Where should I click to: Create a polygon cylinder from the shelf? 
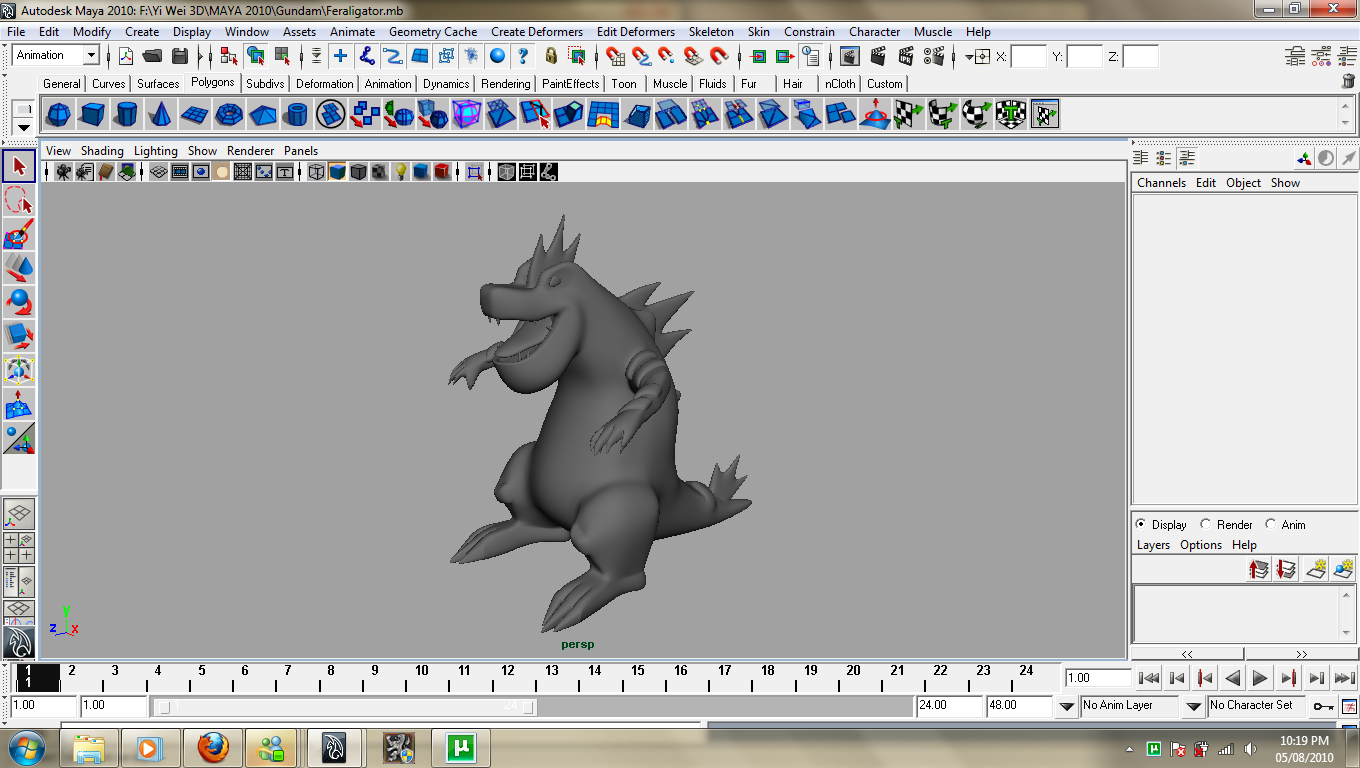pyautogui.click(x=126, y=115)
